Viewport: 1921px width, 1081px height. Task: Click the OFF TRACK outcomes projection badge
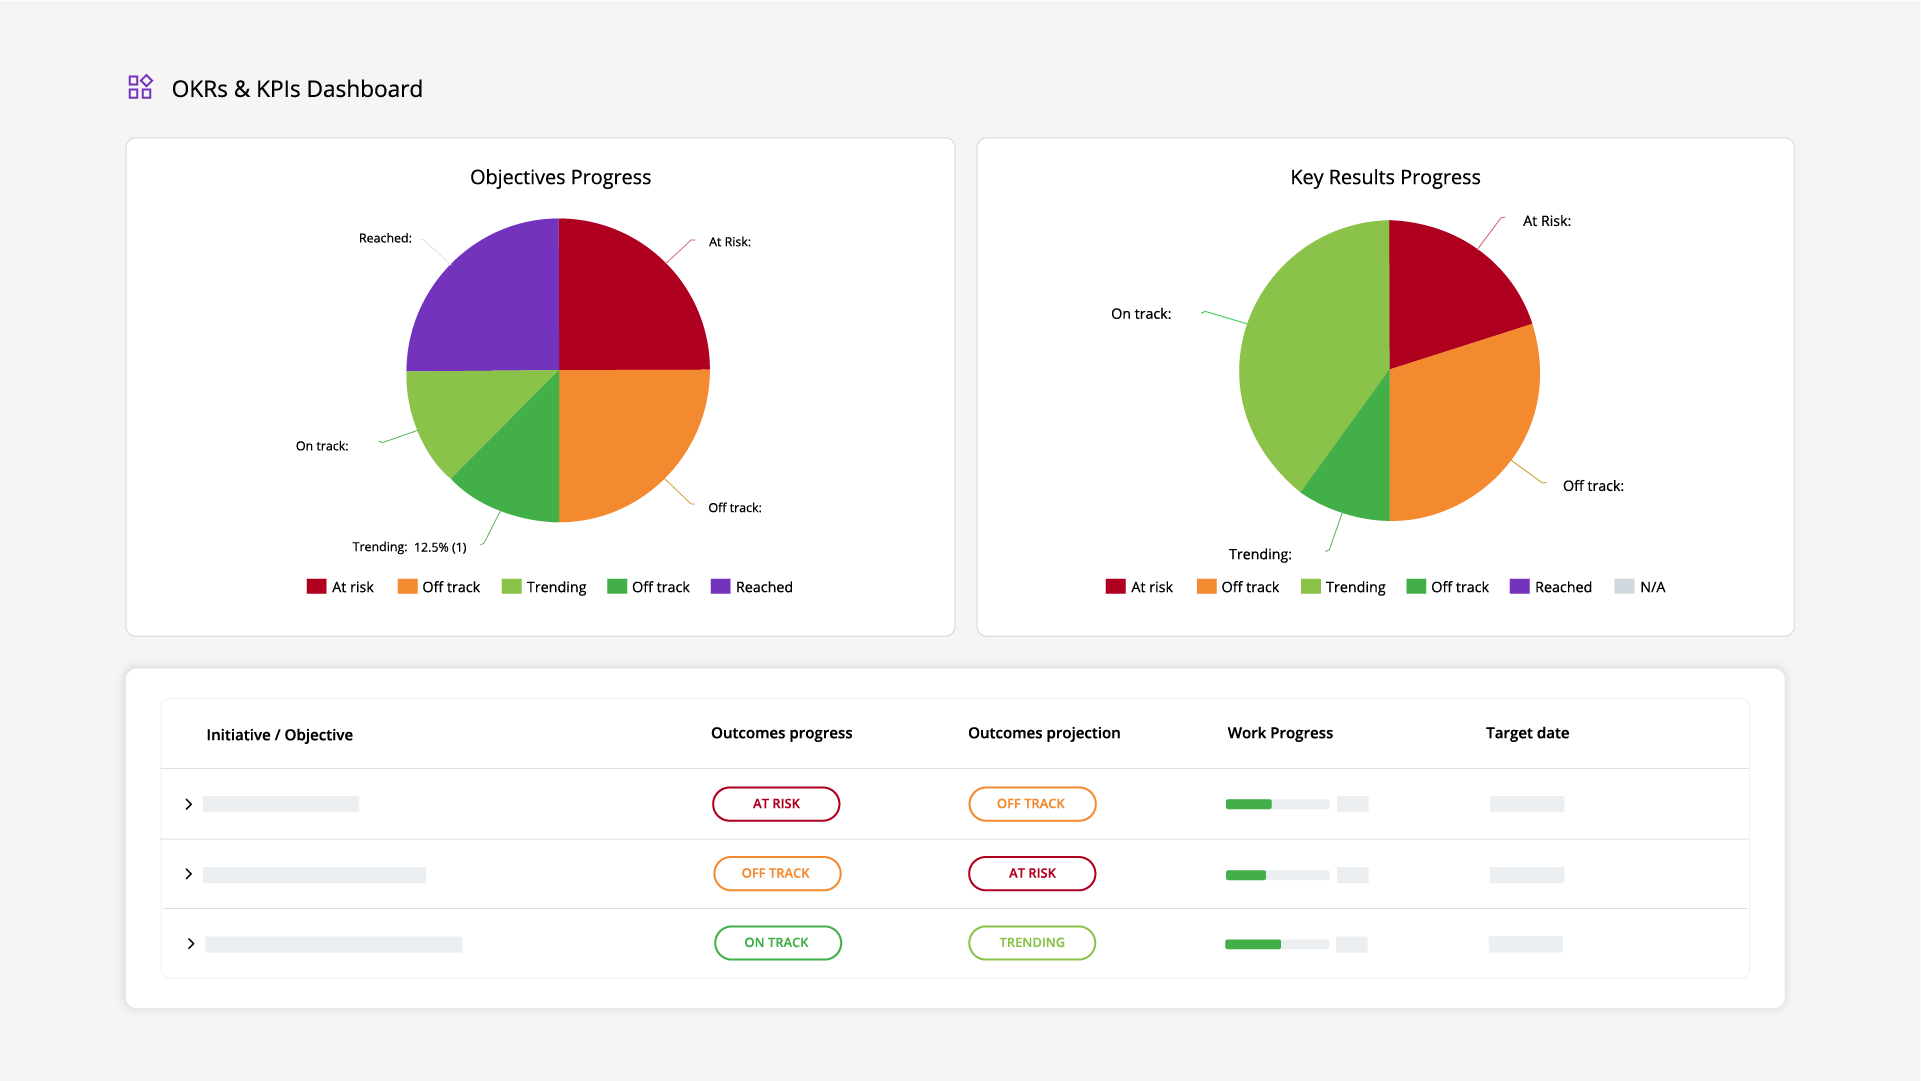[x=1031, y=804]
